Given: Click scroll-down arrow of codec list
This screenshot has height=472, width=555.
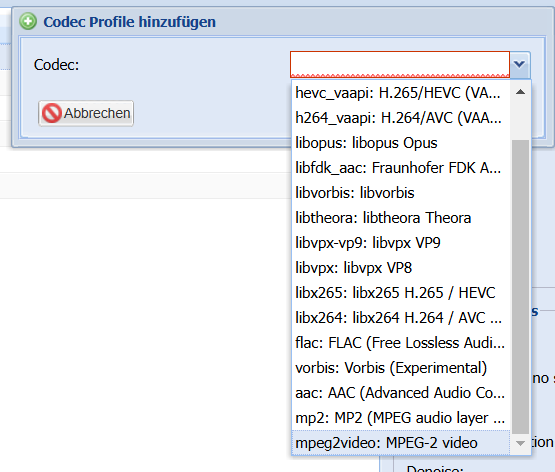Looking at the screenshot, I should tap(520, 443).
